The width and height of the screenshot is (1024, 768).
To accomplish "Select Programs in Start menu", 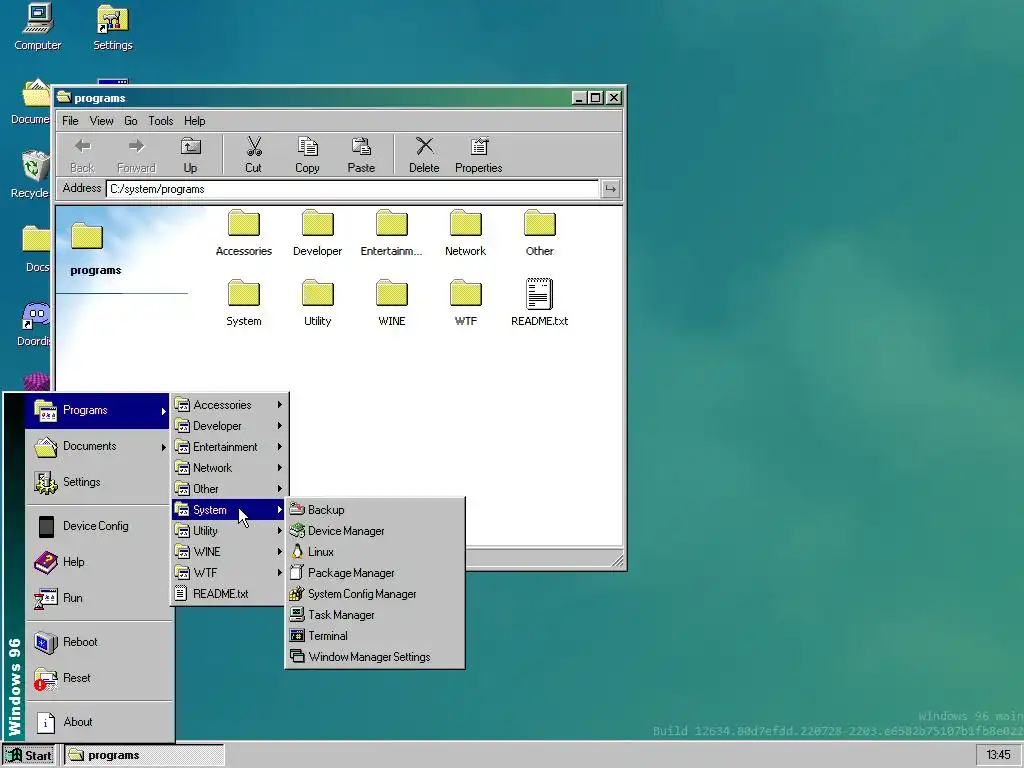I will click(x=99, y=410).
